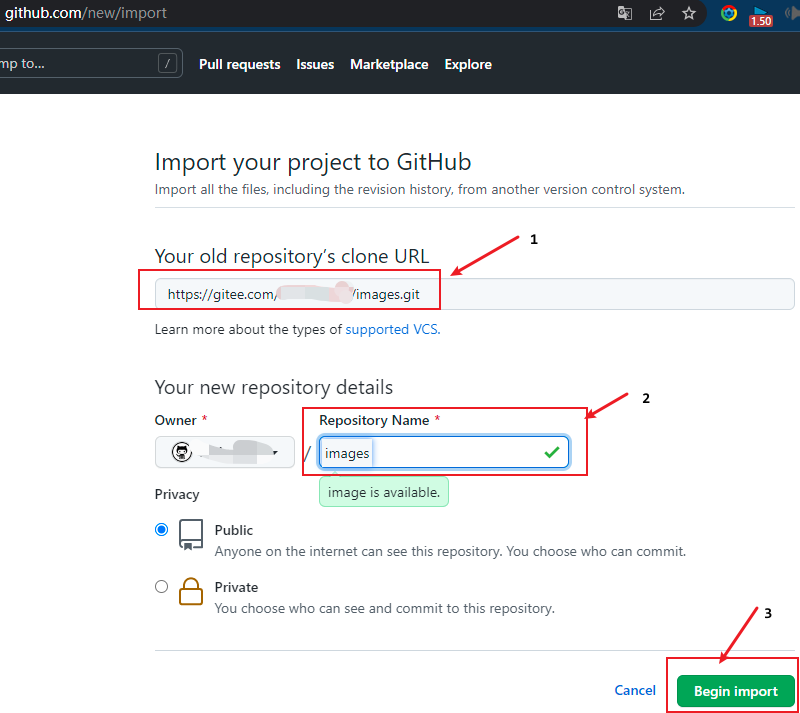Click the 'Public' privacy label
The height and width of the screenshot is (713, 800).
[x=234, y=530]
